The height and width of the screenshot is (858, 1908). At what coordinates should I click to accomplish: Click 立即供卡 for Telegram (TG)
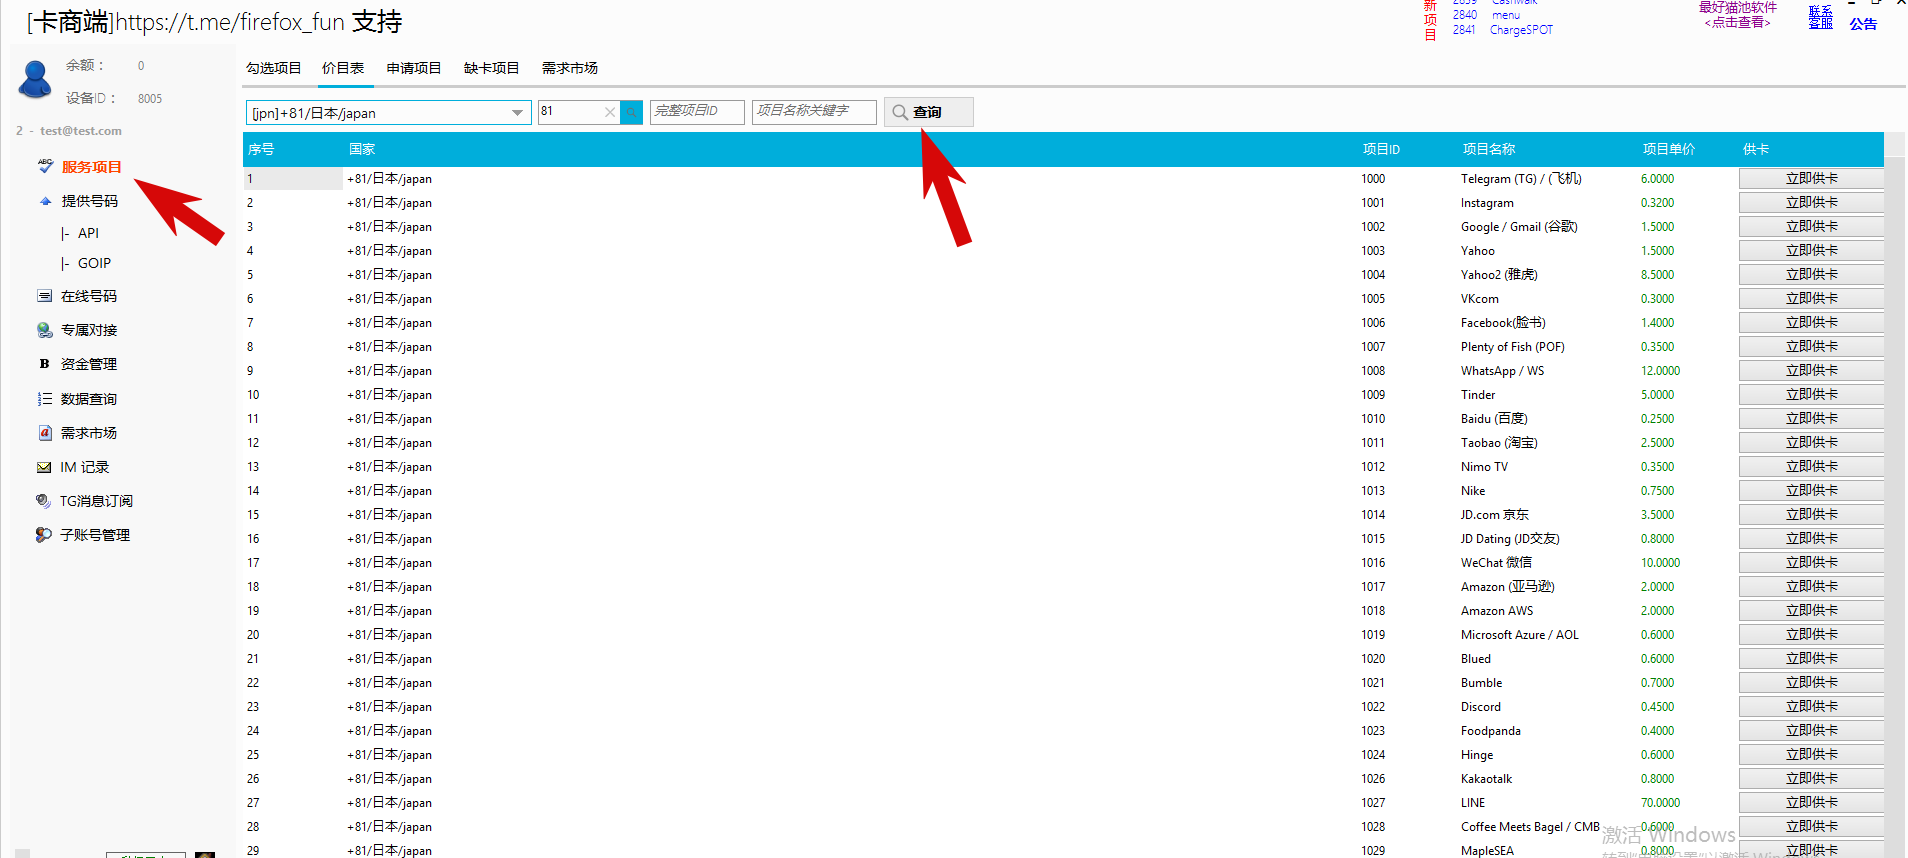pos(1811,178)
